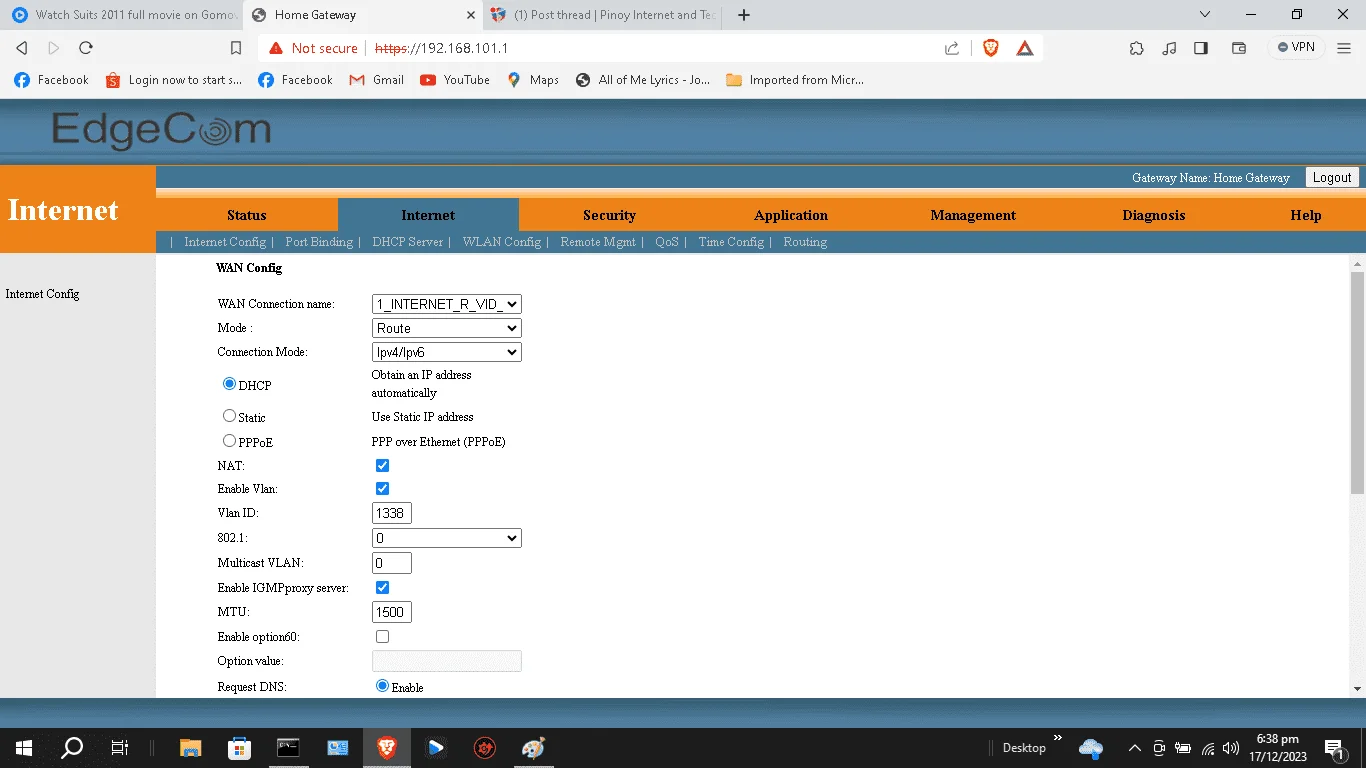Image resolution: width=1366 pixels, height=768 pixels.
Task: Open the Management tab
Action: (x=973, y=215)
